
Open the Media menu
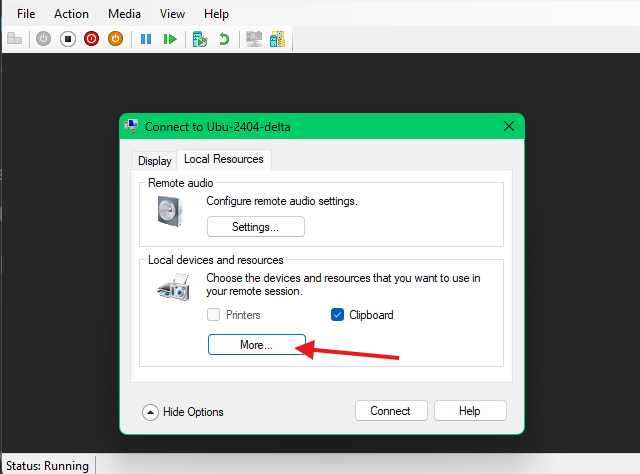[x=124, y=14]
